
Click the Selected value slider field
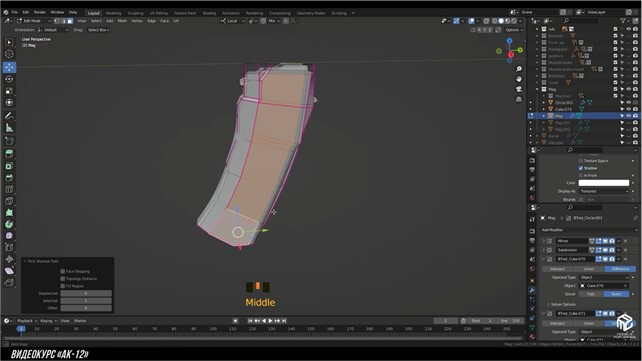[86, 301]
